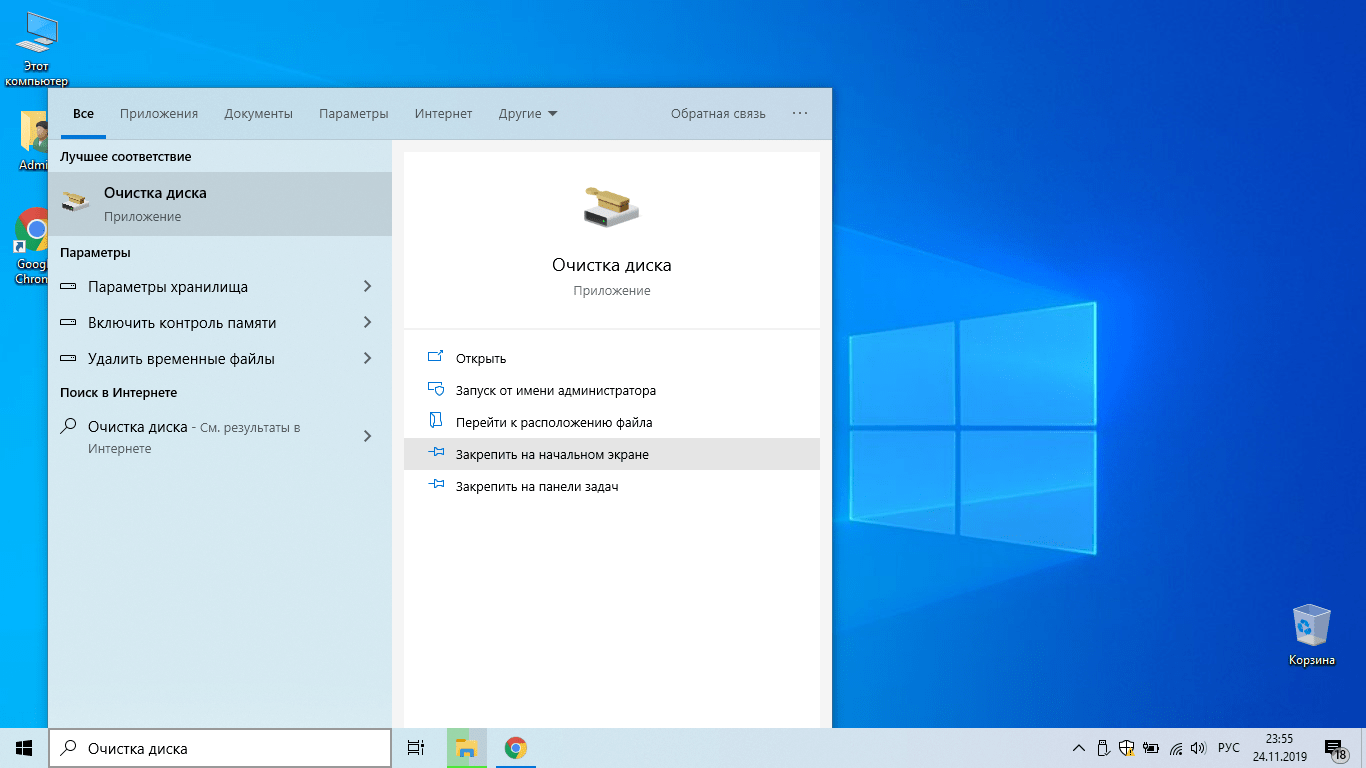The image size is (1366, 768).
Task: Open File Explorer from the taskbar
Action: (466, 748)
